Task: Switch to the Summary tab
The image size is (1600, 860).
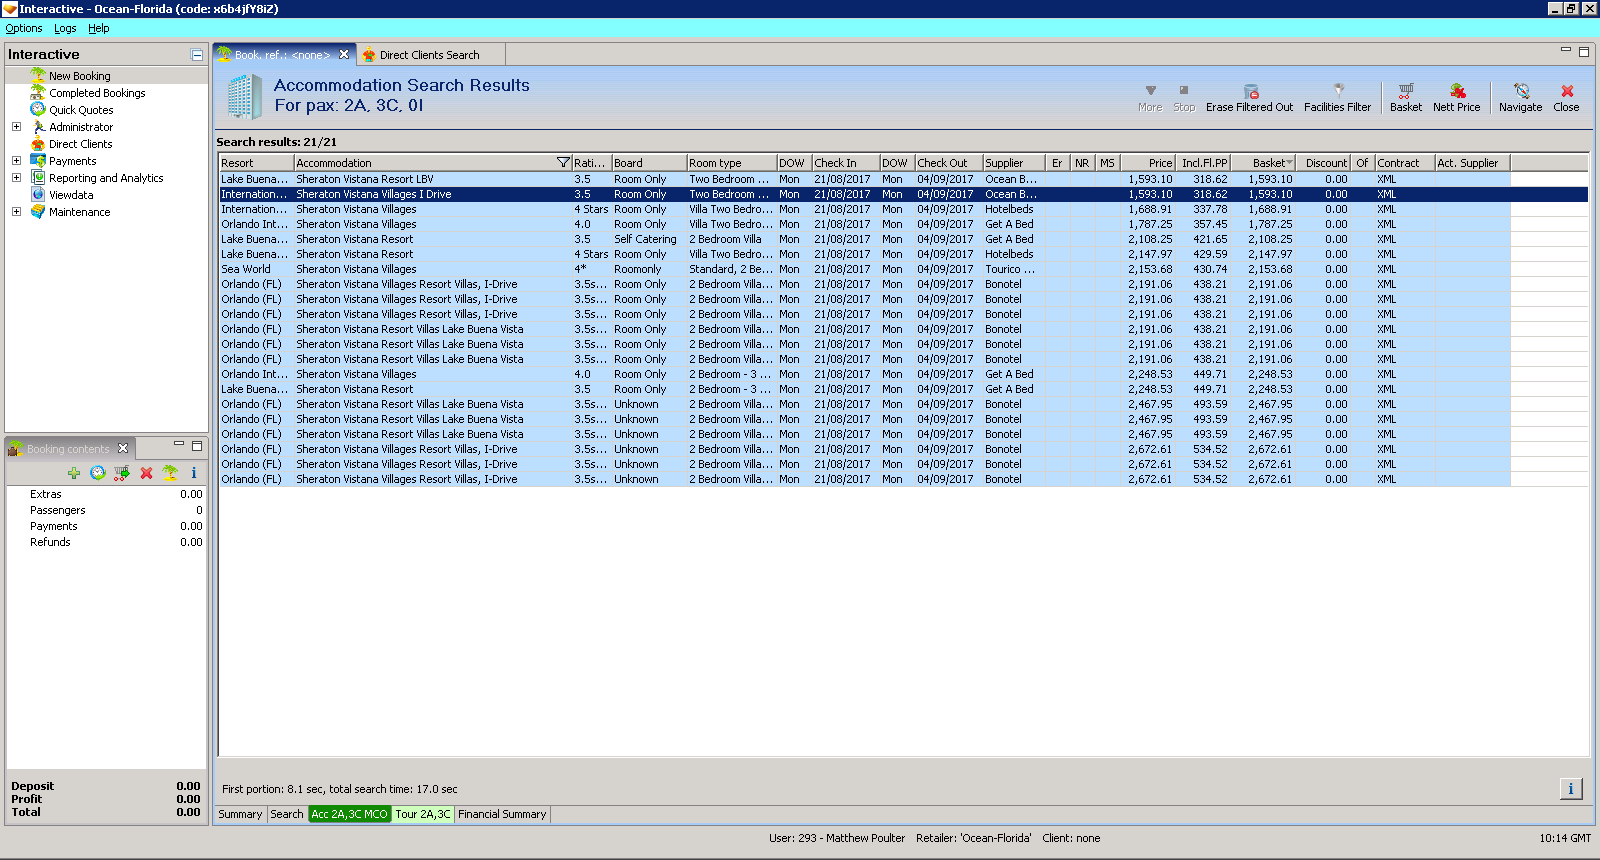Action: pos(240,814)
